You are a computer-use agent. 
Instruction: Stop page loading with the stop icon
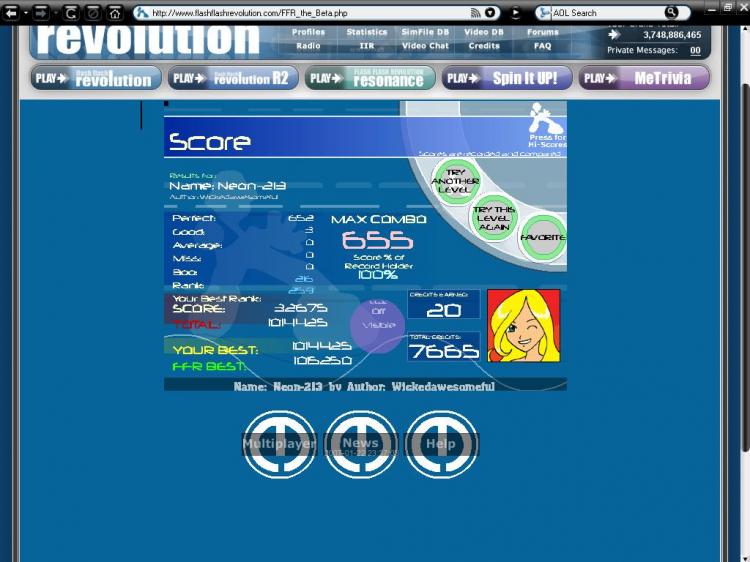93,13
